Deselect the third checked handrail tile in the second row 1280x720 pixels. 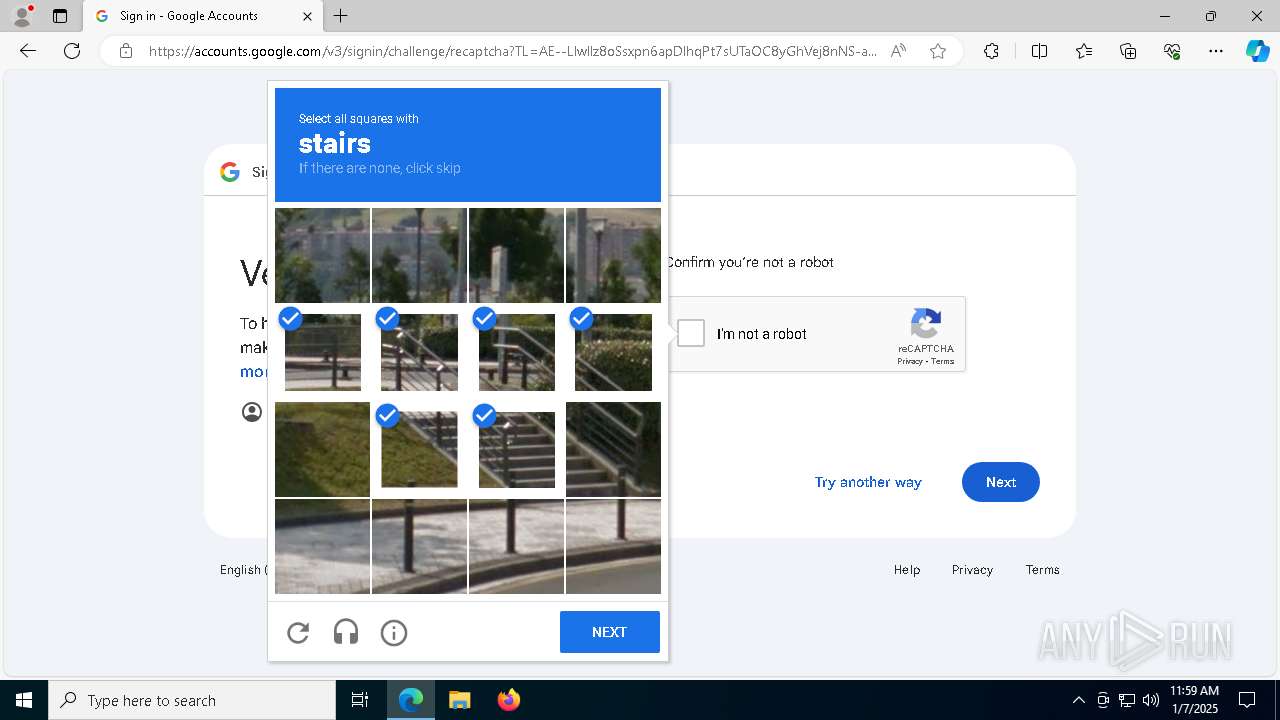pos(516,352)
